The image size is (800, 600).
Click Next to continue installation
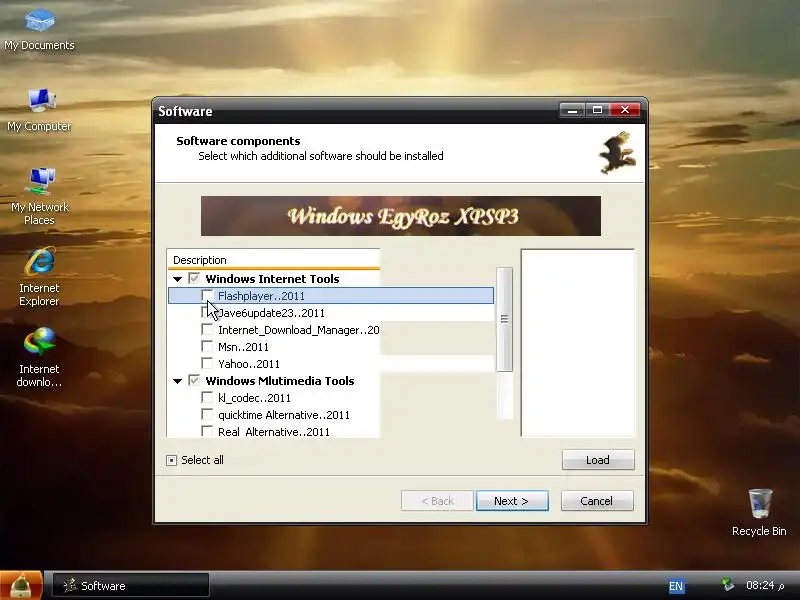(512, 501)
